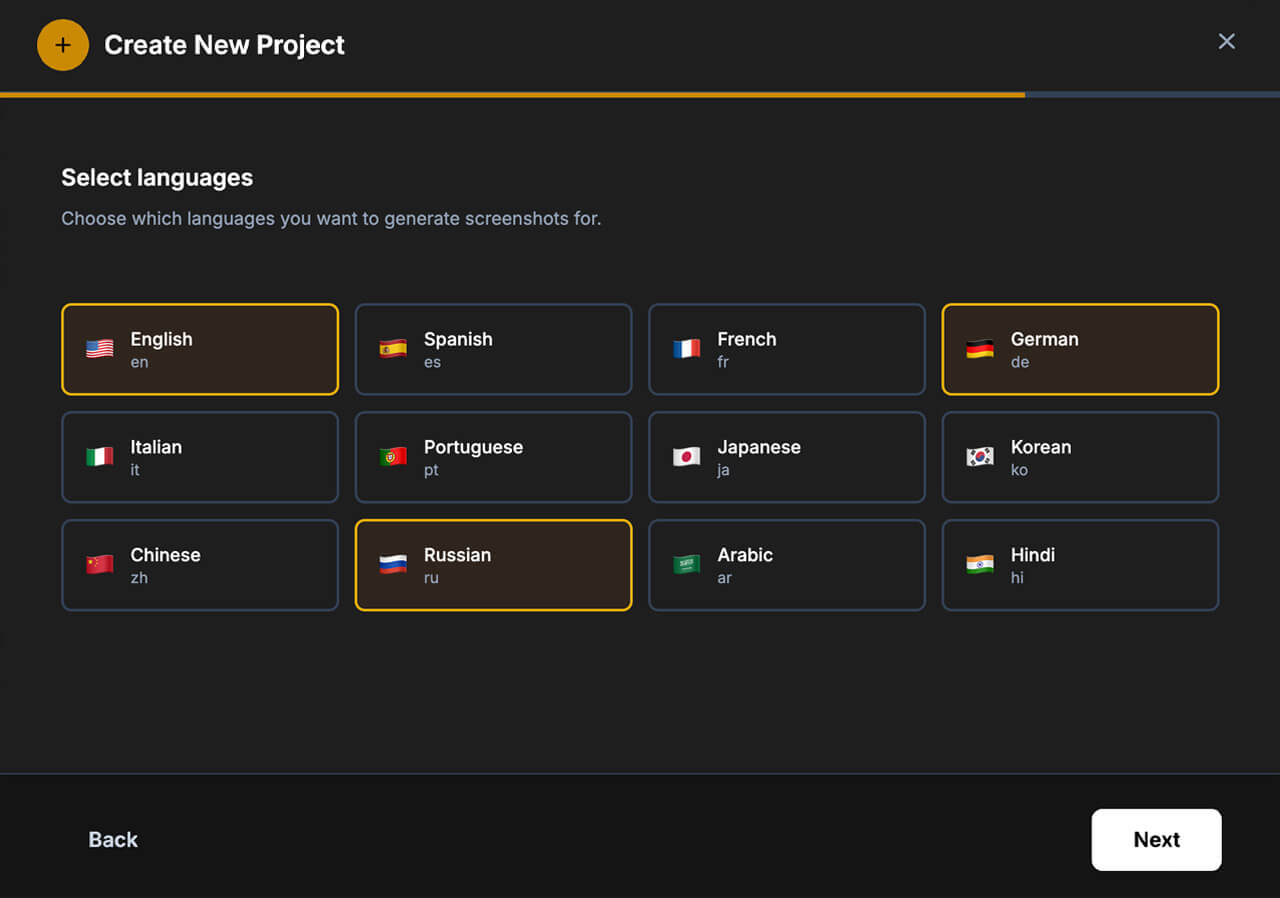
Task: Click the plus icon beside Create New Project
Action: 63,45
